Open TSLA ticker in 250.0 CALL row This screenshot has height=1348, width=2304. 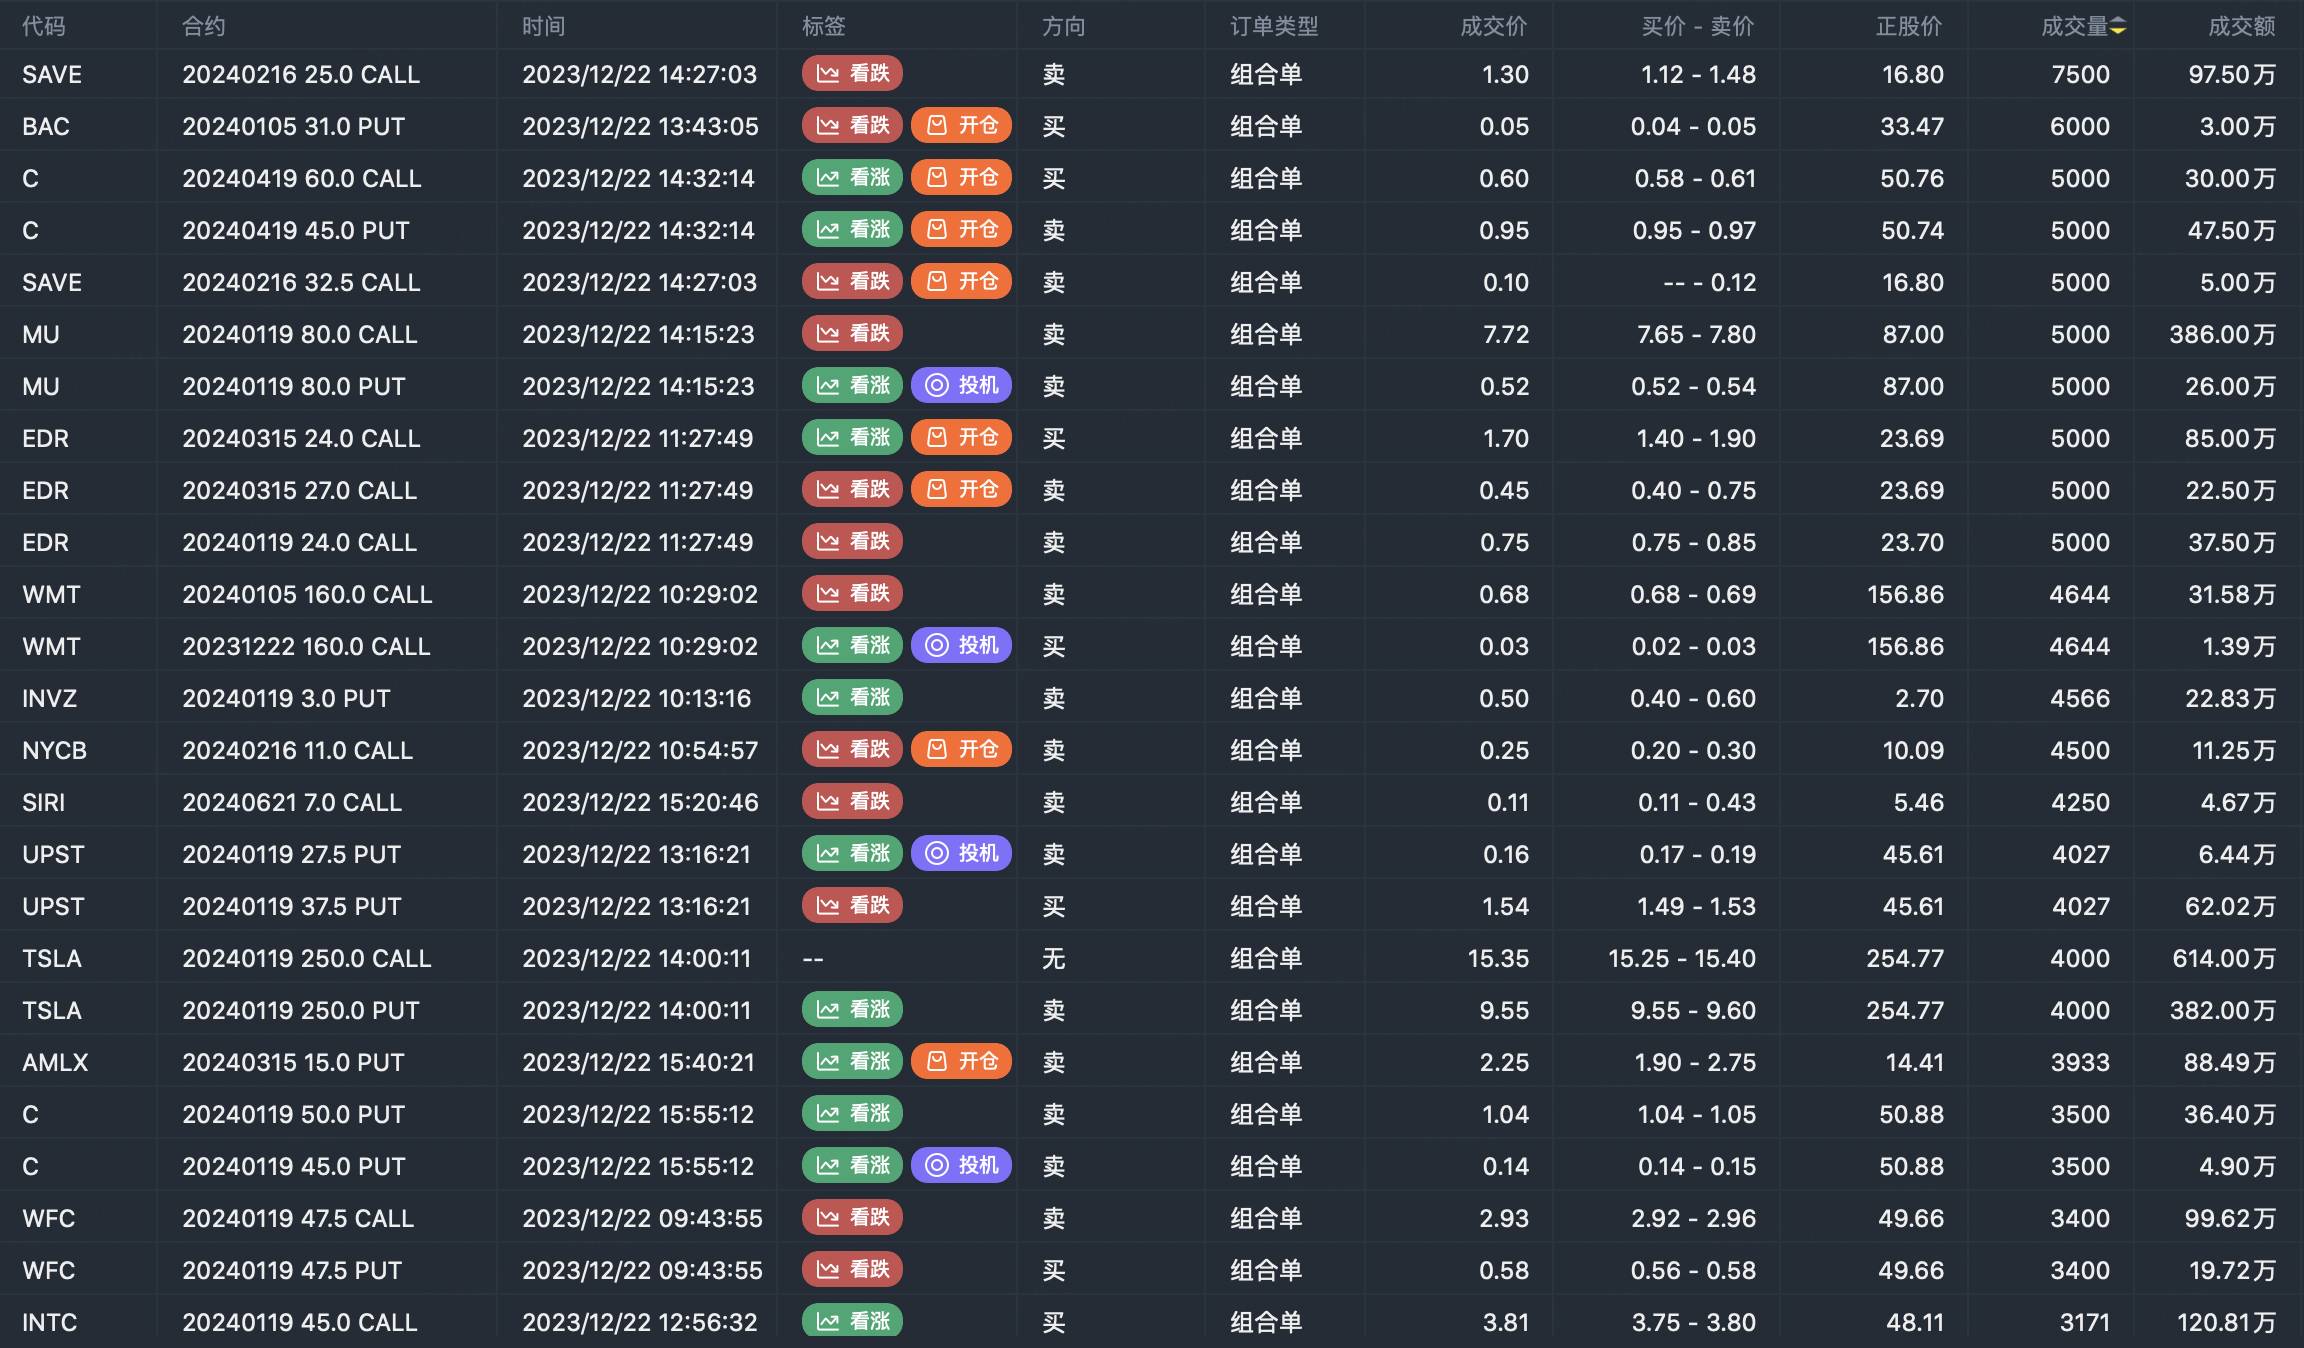[52, 959]
